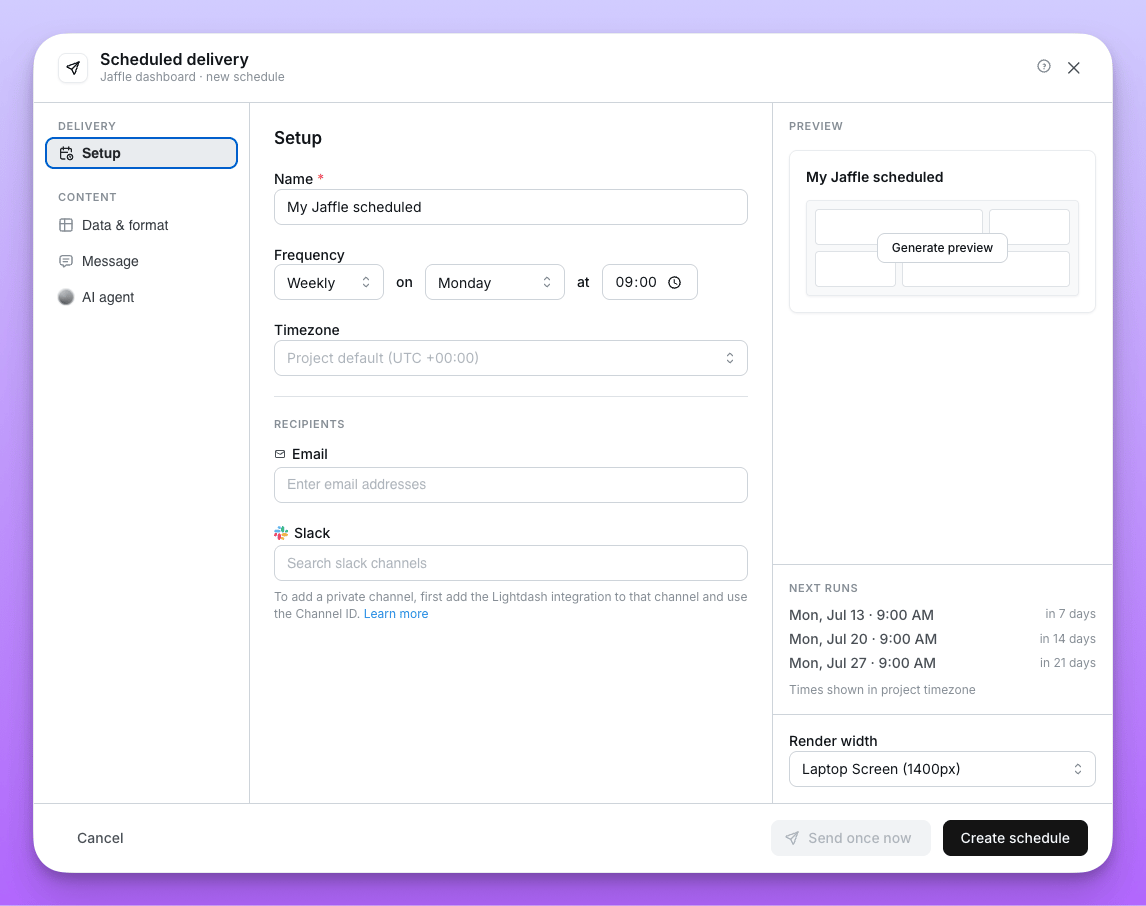The height and width of the screenshot is (906, 1146).
Task: Close the Scheduled delivery dialog
Action: (1074, 68)
